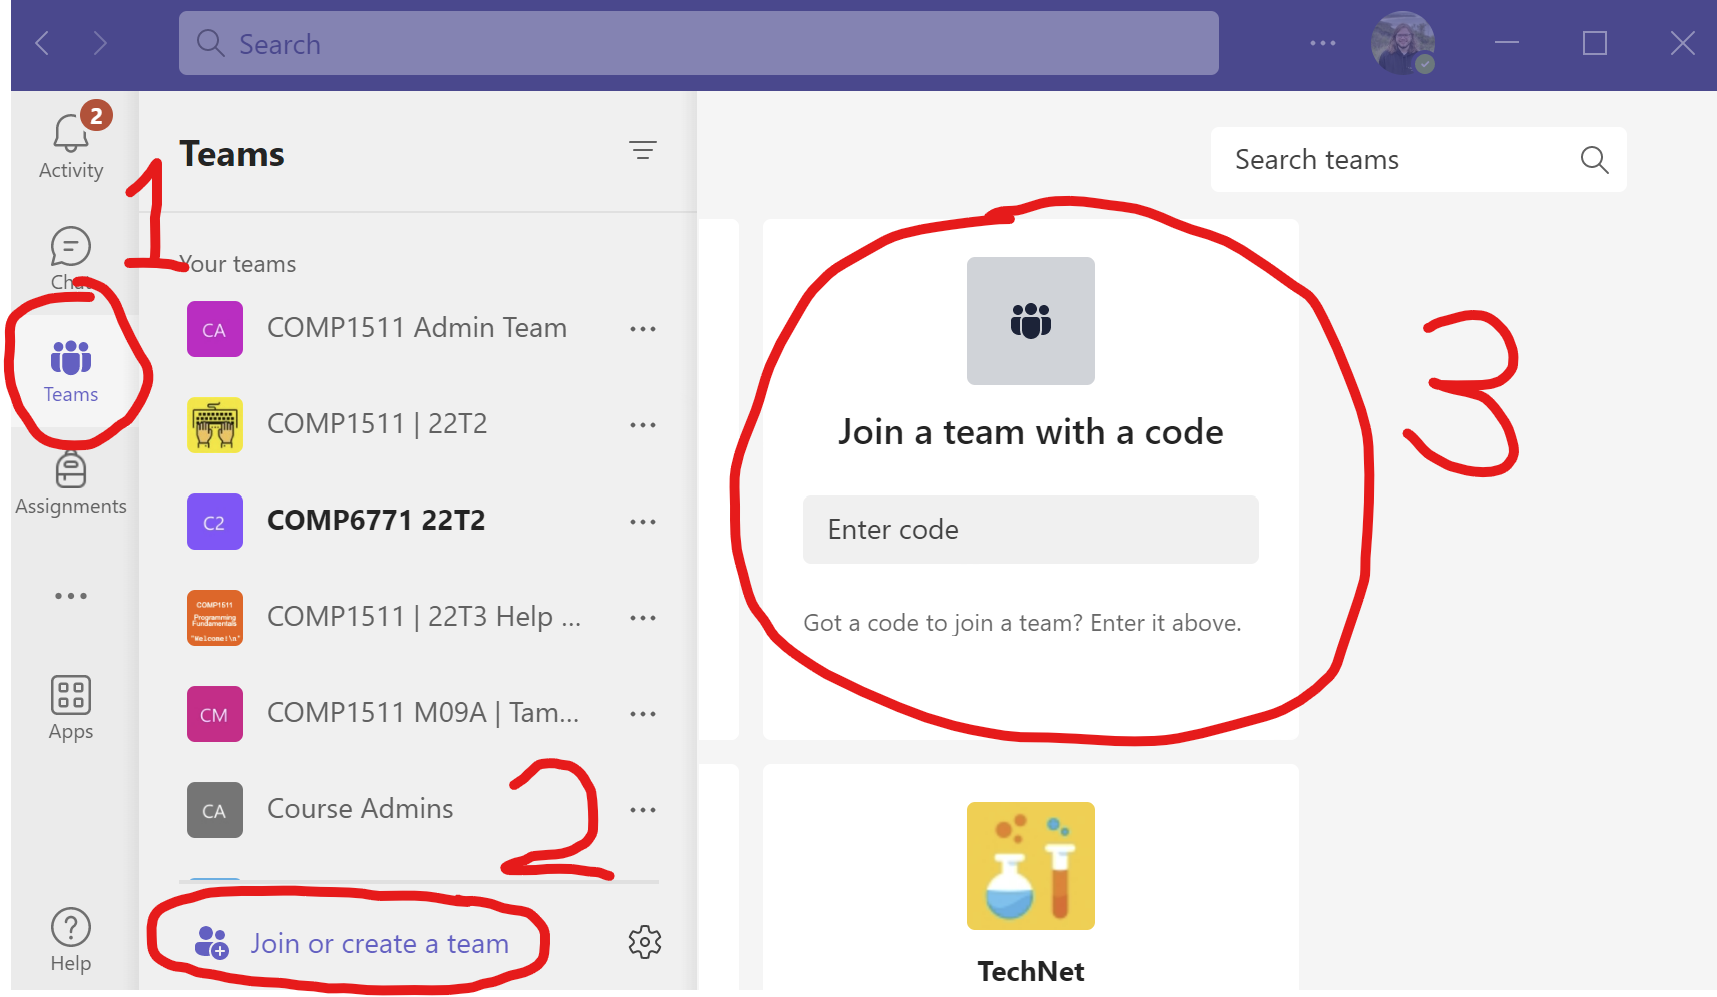Expand more apps ellipsis in sidebar

coord(71,596)
